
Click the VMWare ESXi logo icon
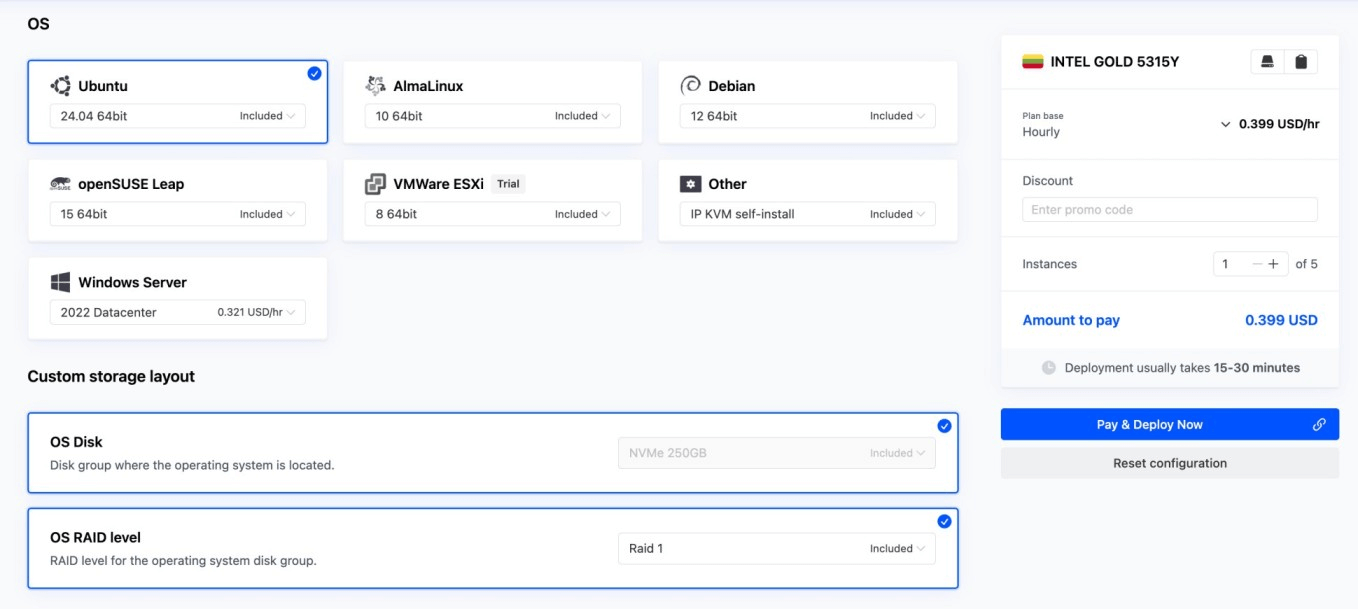tap(376, 184)
